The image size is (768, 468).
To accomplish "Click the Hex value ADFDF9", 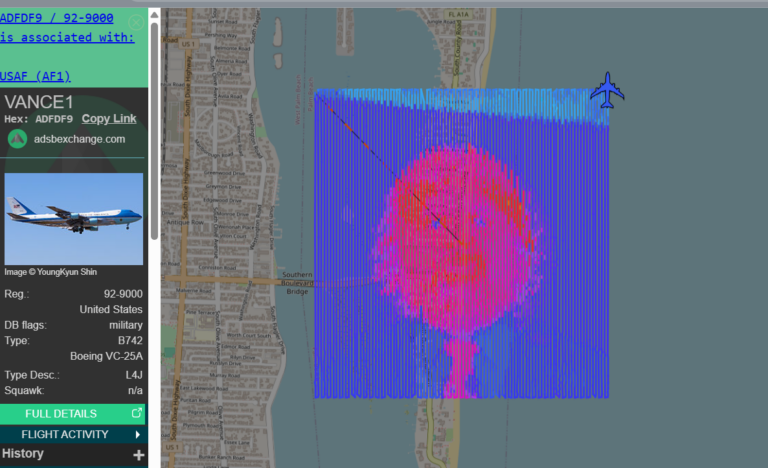I will [54, 119].
